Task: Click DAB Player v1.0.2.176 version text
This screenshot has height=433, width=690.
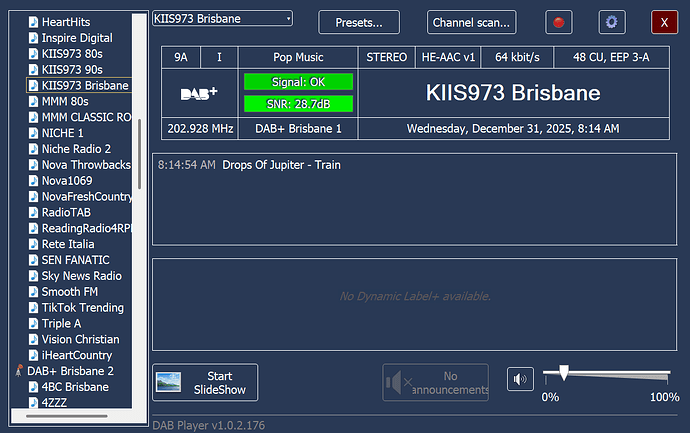Action: pyautogui.click(x=209, y=426)
